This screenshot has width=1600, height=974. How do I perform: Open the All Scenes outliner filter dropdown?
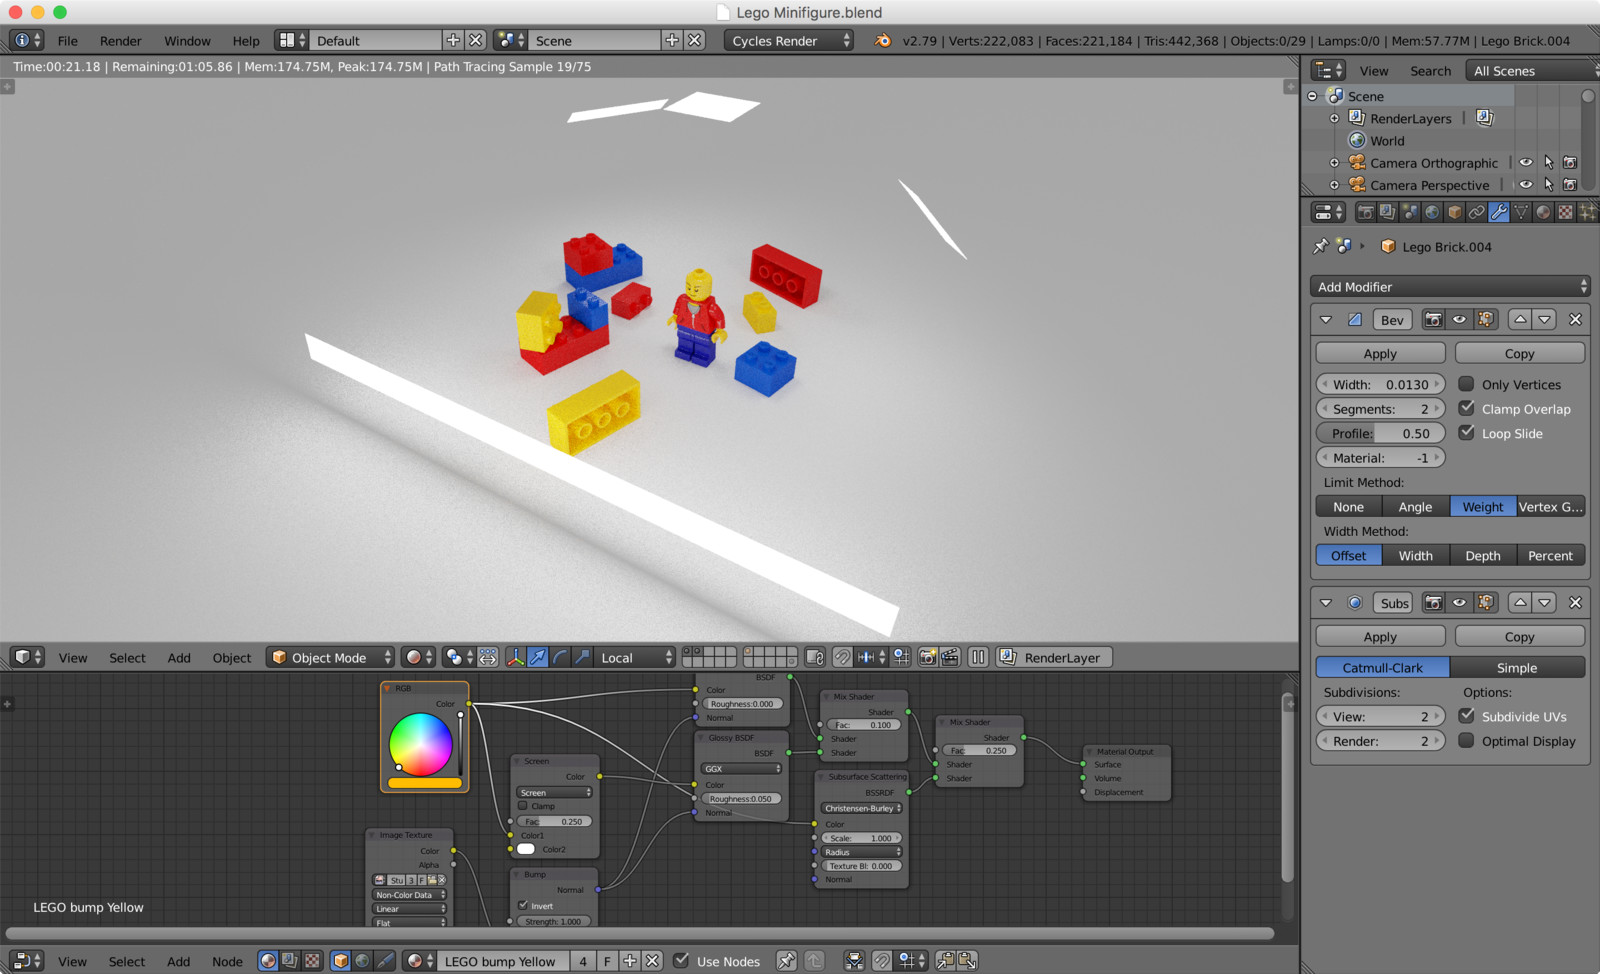tap(1531, 70)
